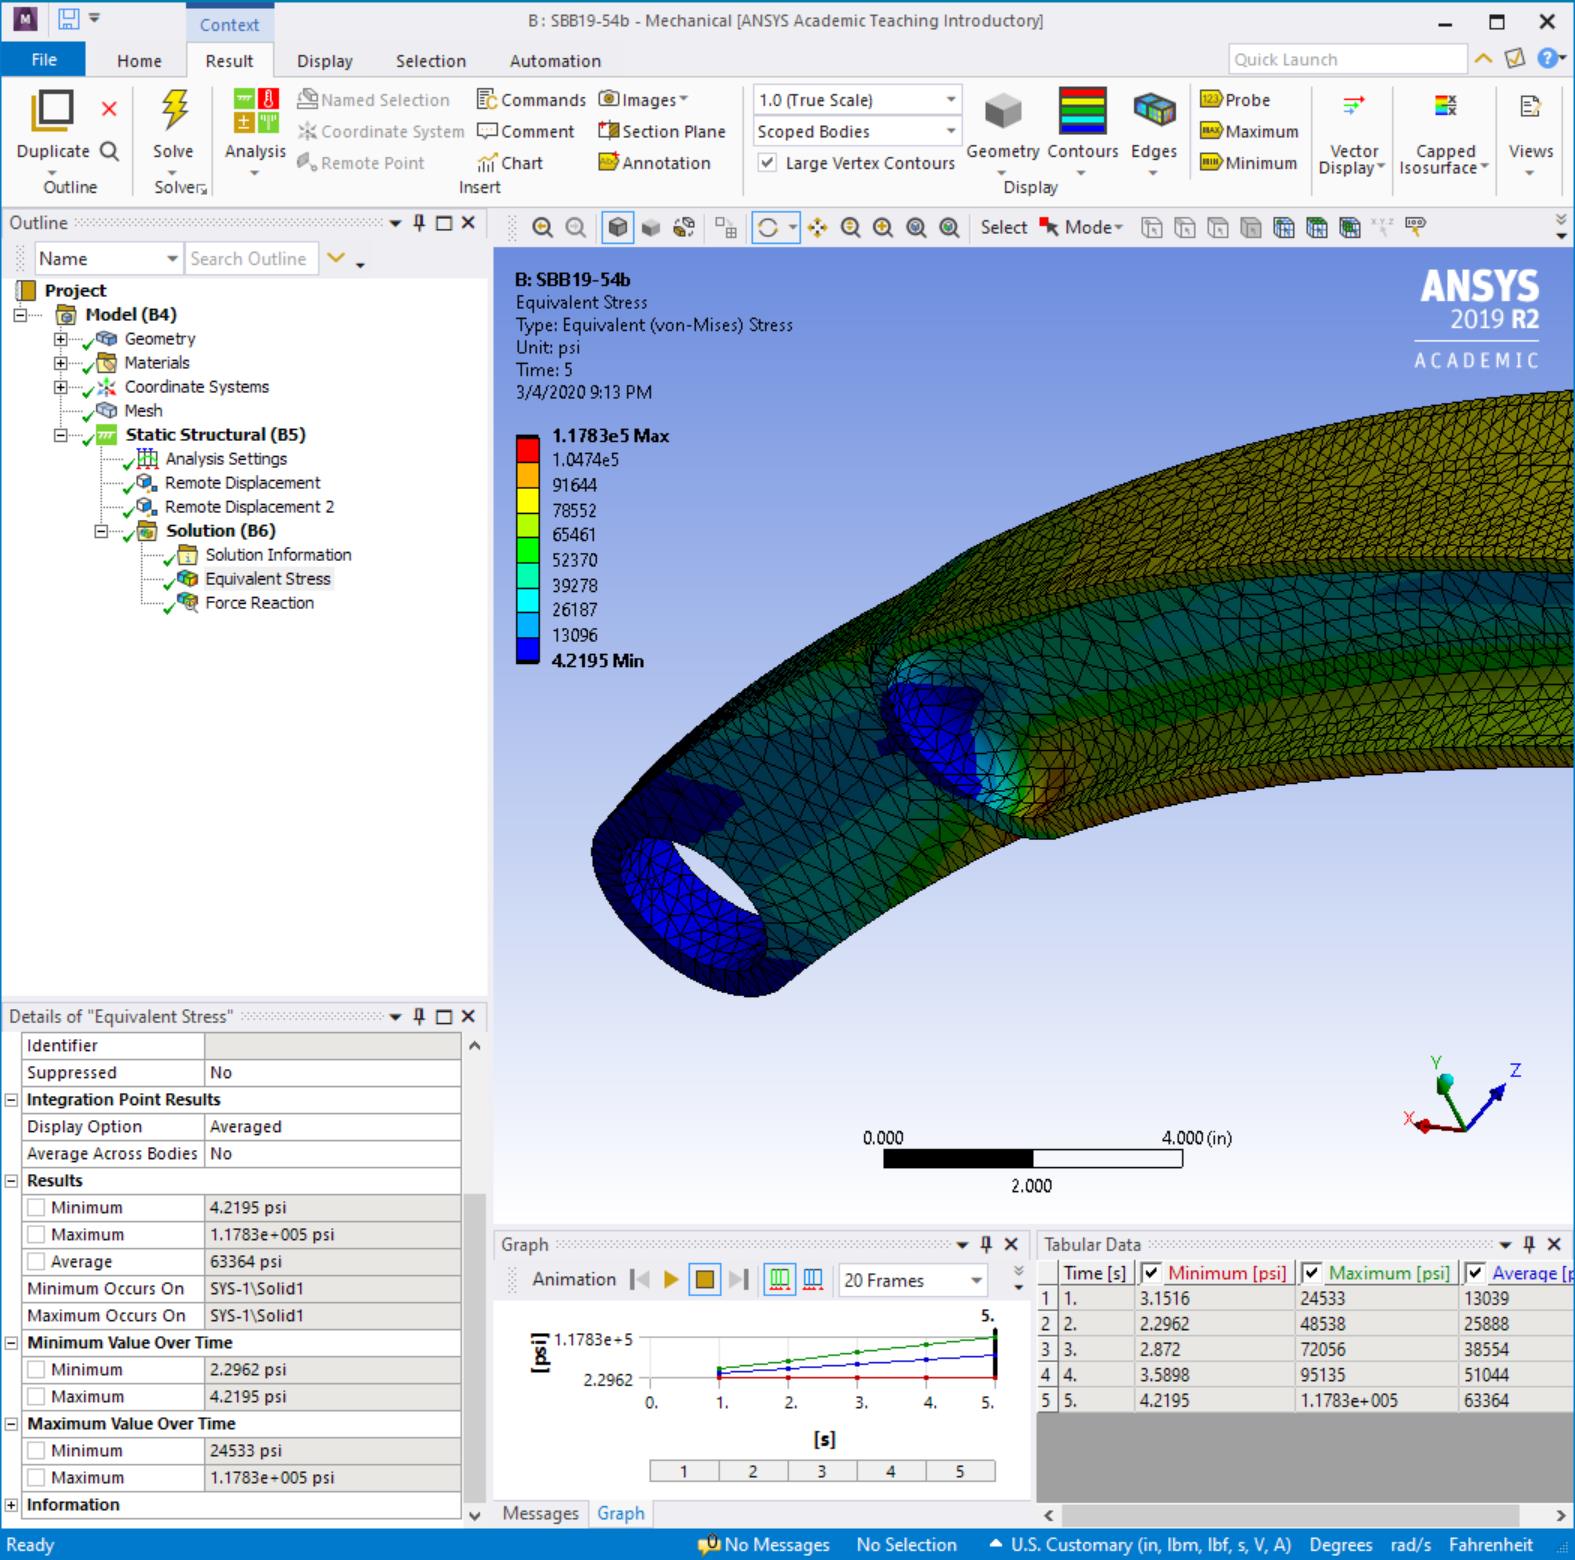1575x1560 pixels.
Task: Switch to the Home ribbon tab
Action: pos(139,60)
